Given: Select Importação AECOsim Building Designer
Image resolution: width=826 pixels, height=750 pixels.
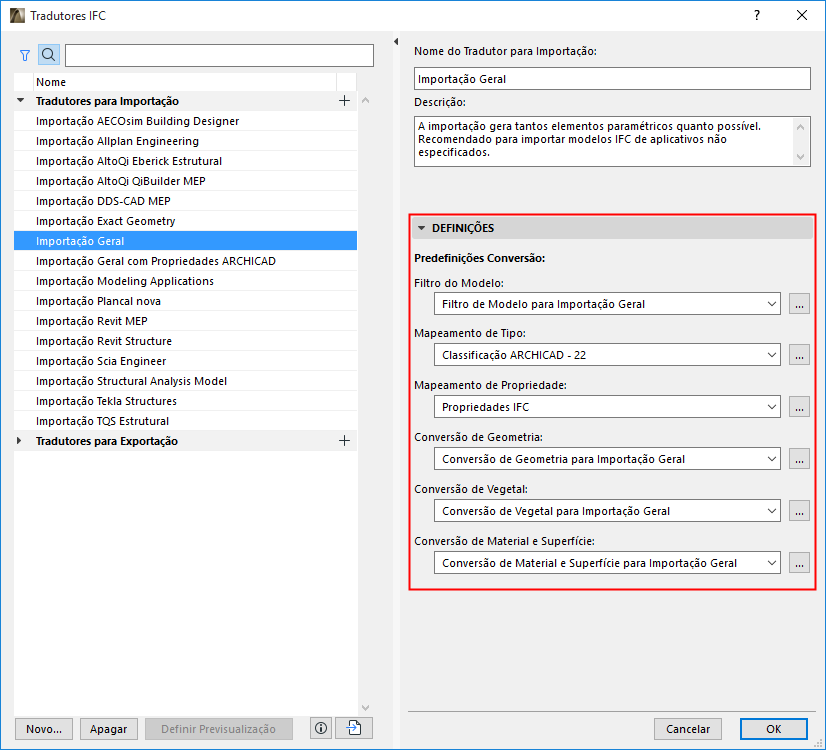Looking at the screenshot, I should tap(185, 121).
